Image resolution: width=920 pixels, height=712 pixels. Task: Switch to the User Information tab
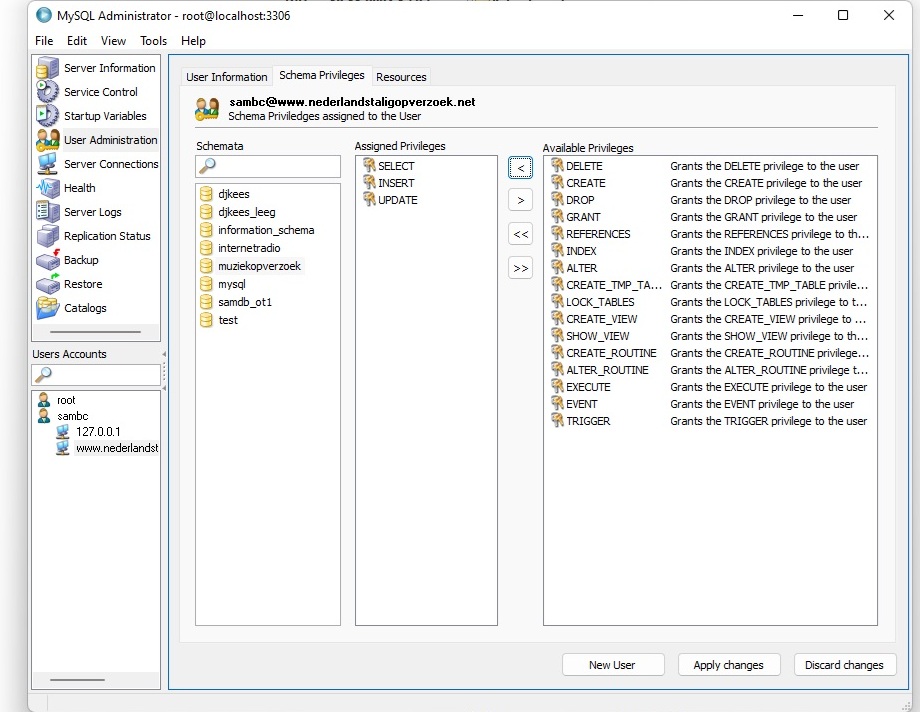coord(227,77)
